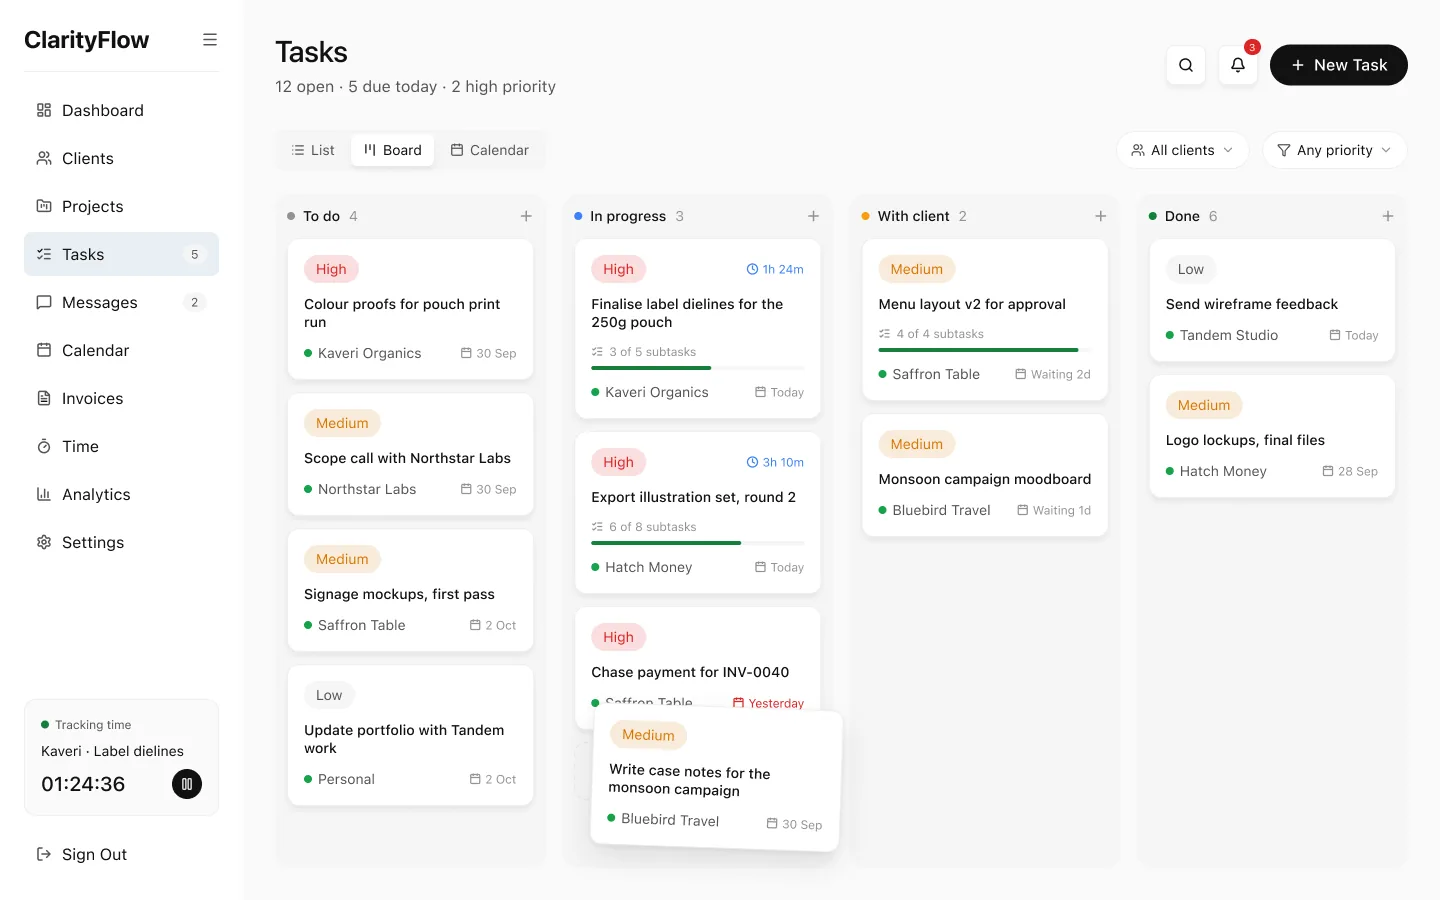The image size is (1440, 900).
Task: Open the search icon button
Action: click(x=1186, y=65)
